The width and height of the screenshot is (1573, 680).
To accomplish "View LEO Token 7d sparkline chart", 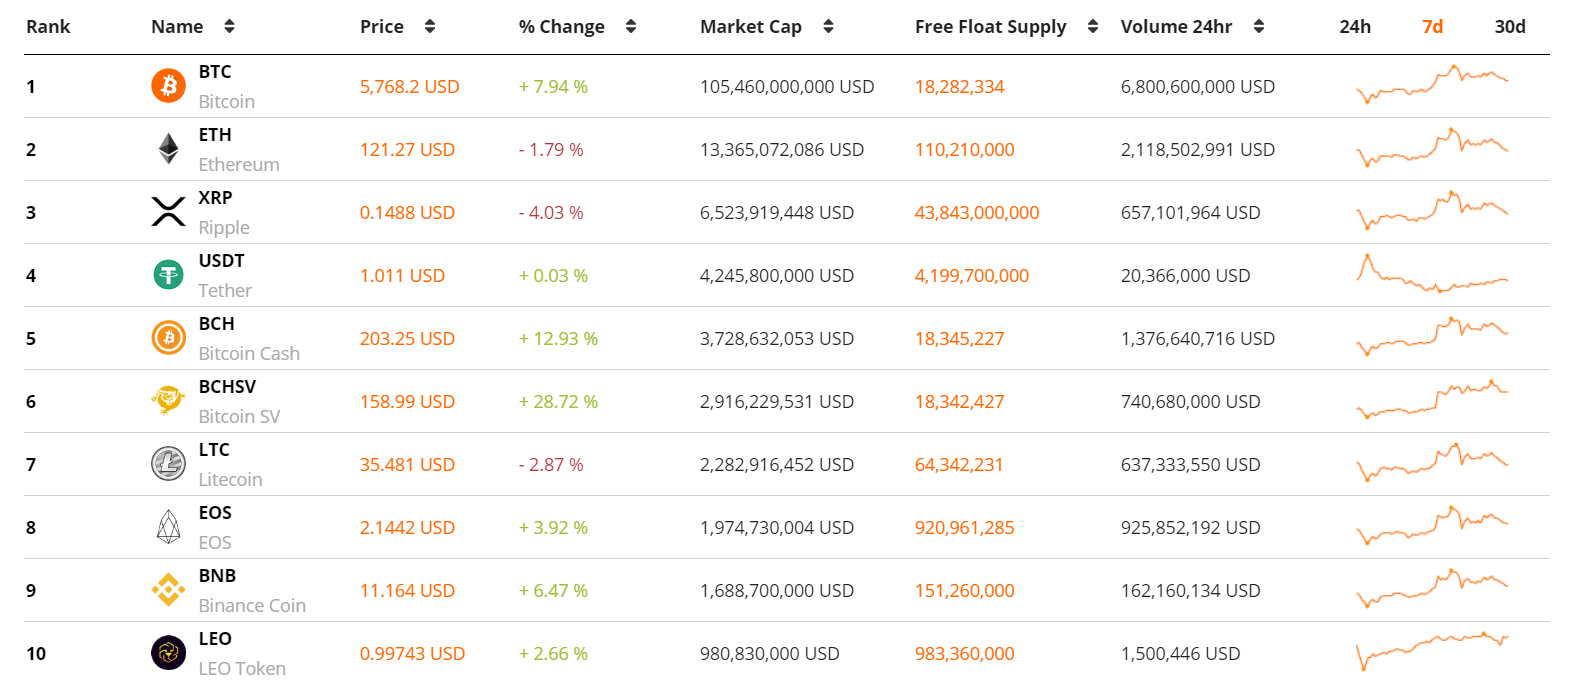I will [x=1432, y=653].
